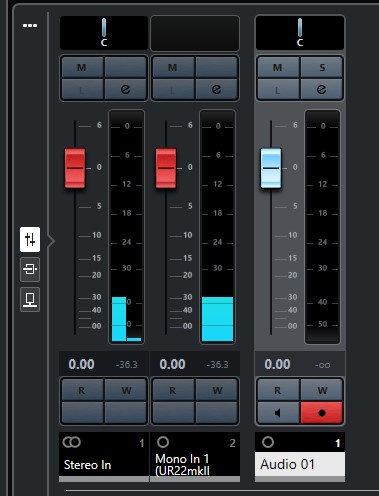Click the mono icon on Audio 01
This screenshot has height=496, width=379.
268,442
